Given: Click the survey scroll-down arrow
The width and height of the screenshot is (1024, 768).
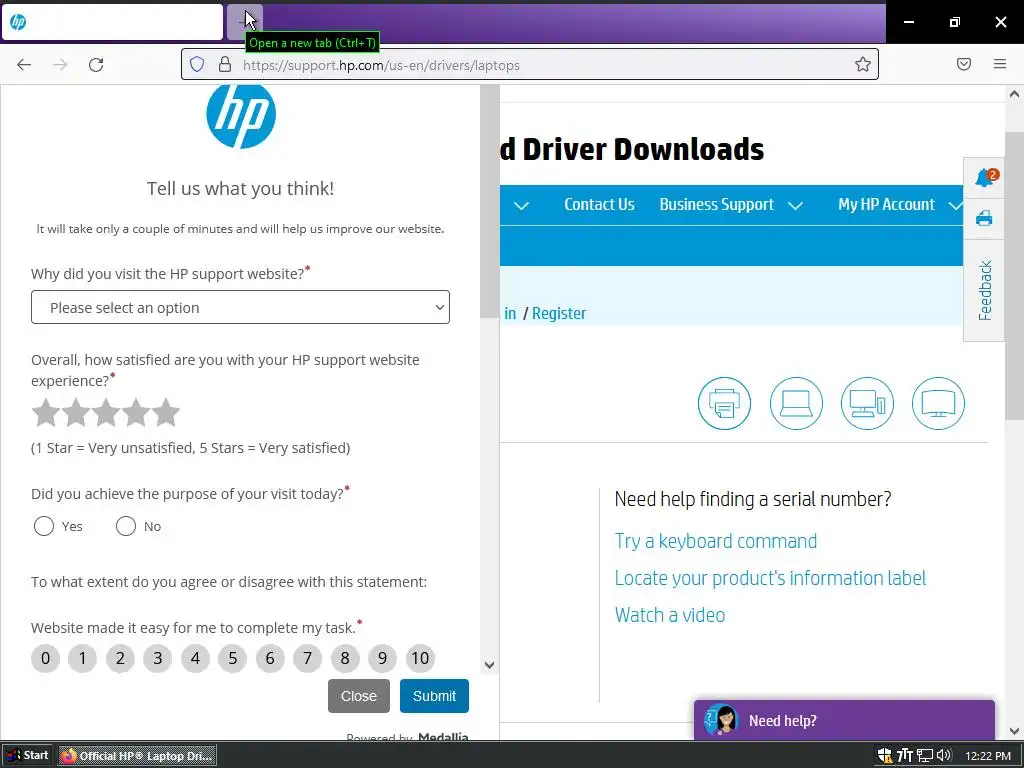Looking at the screenshot, I should click(489, 665).
